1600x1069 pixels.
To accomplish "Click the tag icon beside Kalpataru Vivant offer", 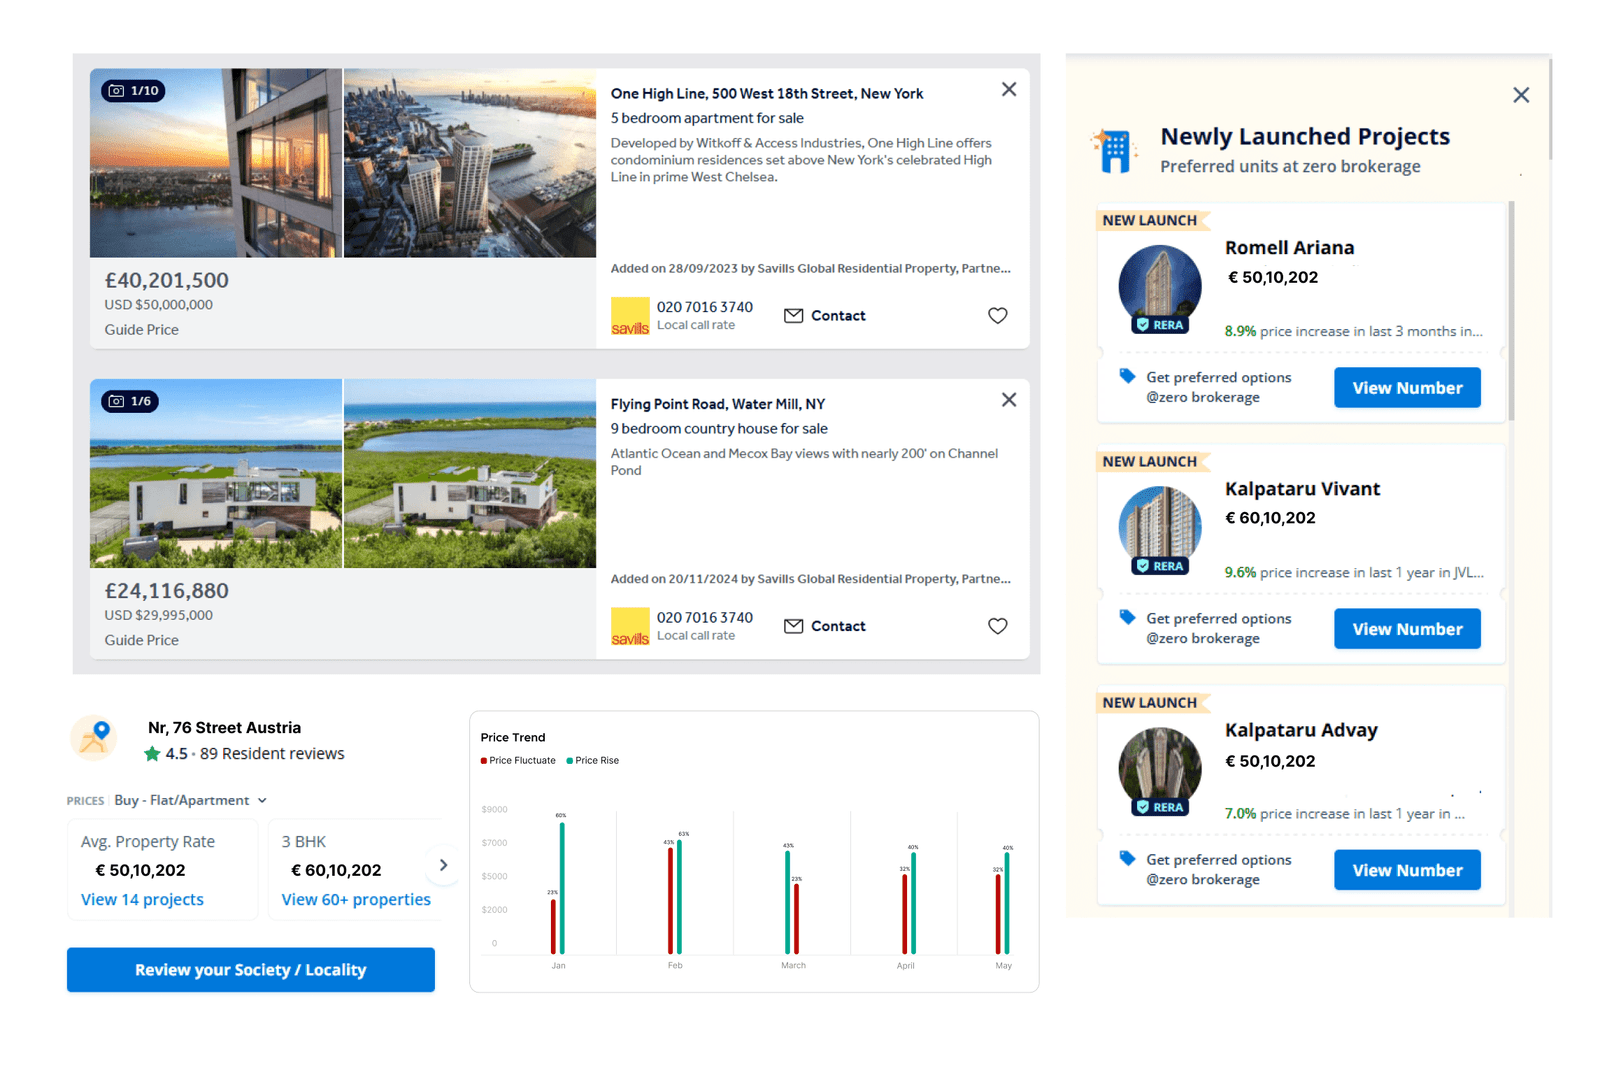I will [x=1129, y=618].
